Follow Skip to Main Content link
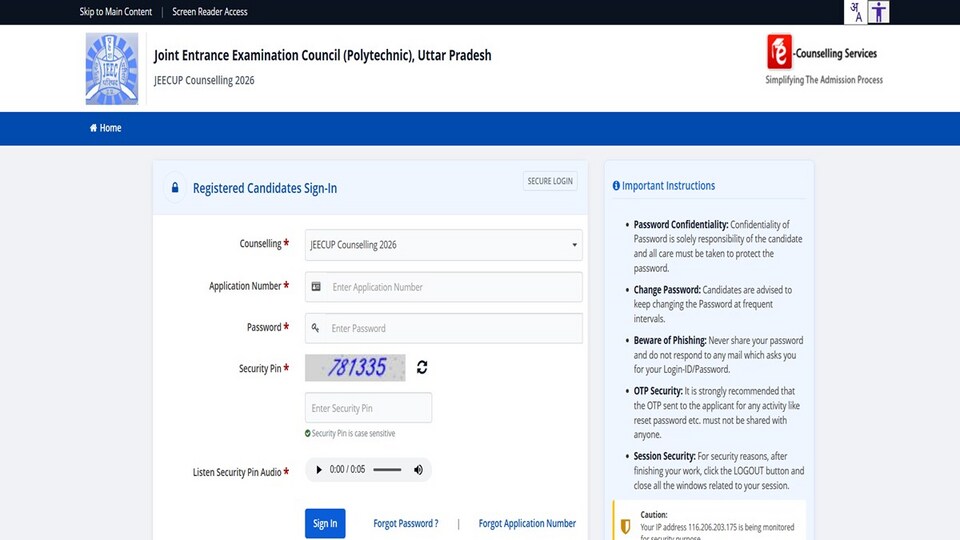The image size is (960, 540). pos(116,12)
